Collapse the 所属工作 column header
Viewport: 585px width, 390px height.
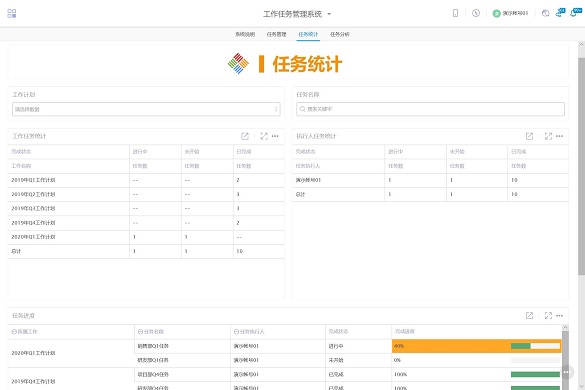click(x=14, y=331)
